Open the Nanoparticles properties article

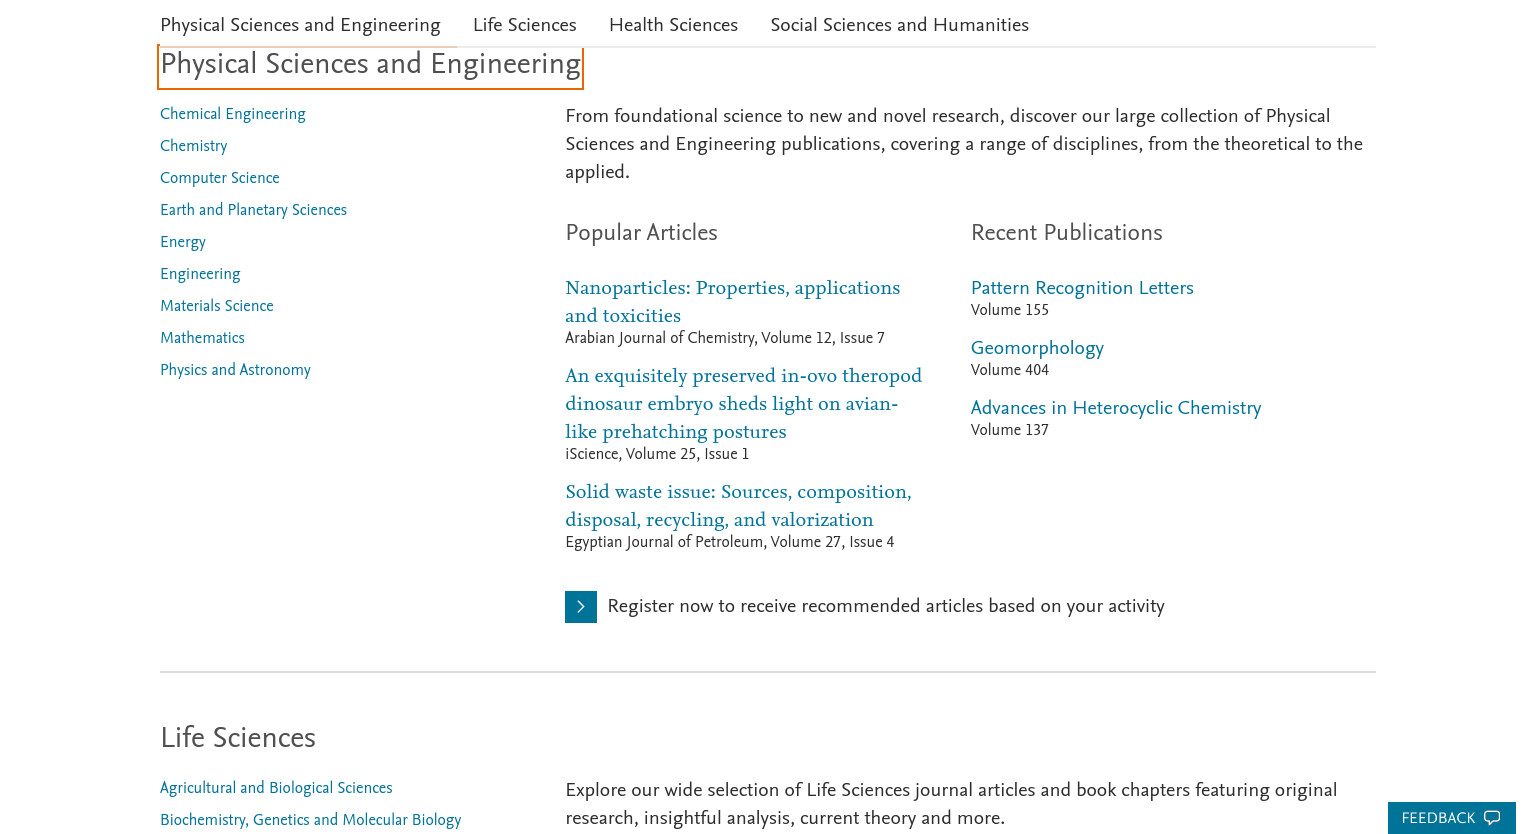coord(732,302)
